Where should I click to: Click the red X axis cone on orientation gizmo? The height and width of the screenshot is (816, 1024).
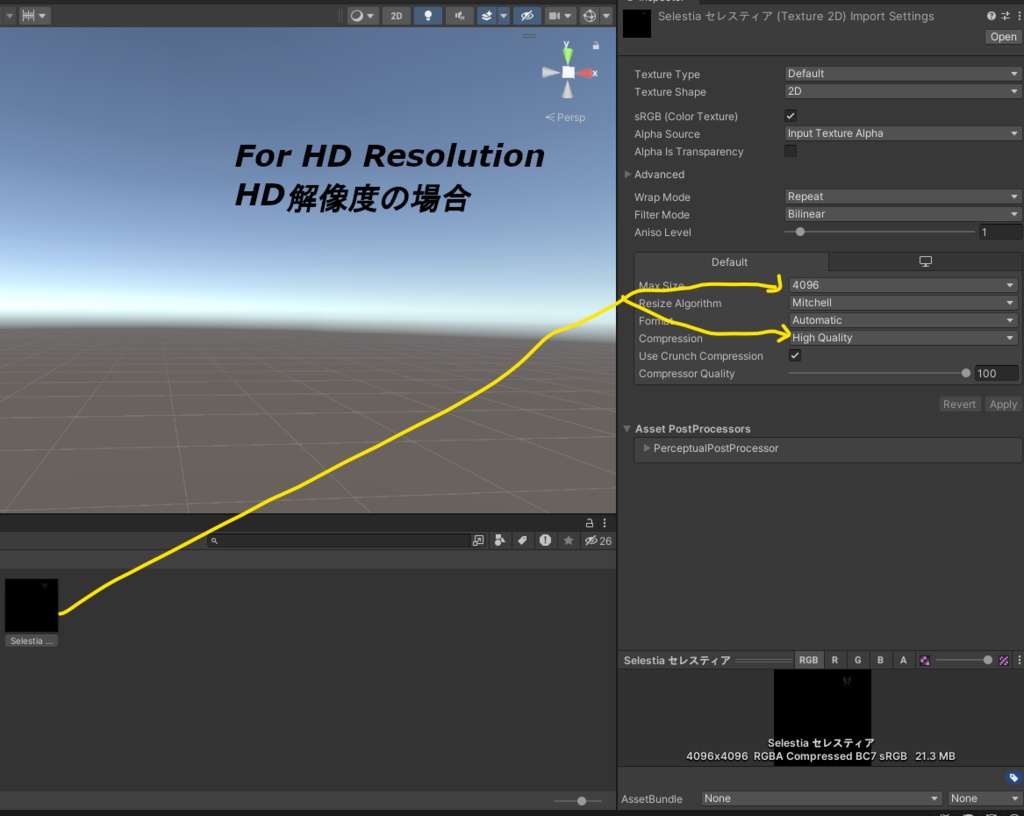pos(586,73)
